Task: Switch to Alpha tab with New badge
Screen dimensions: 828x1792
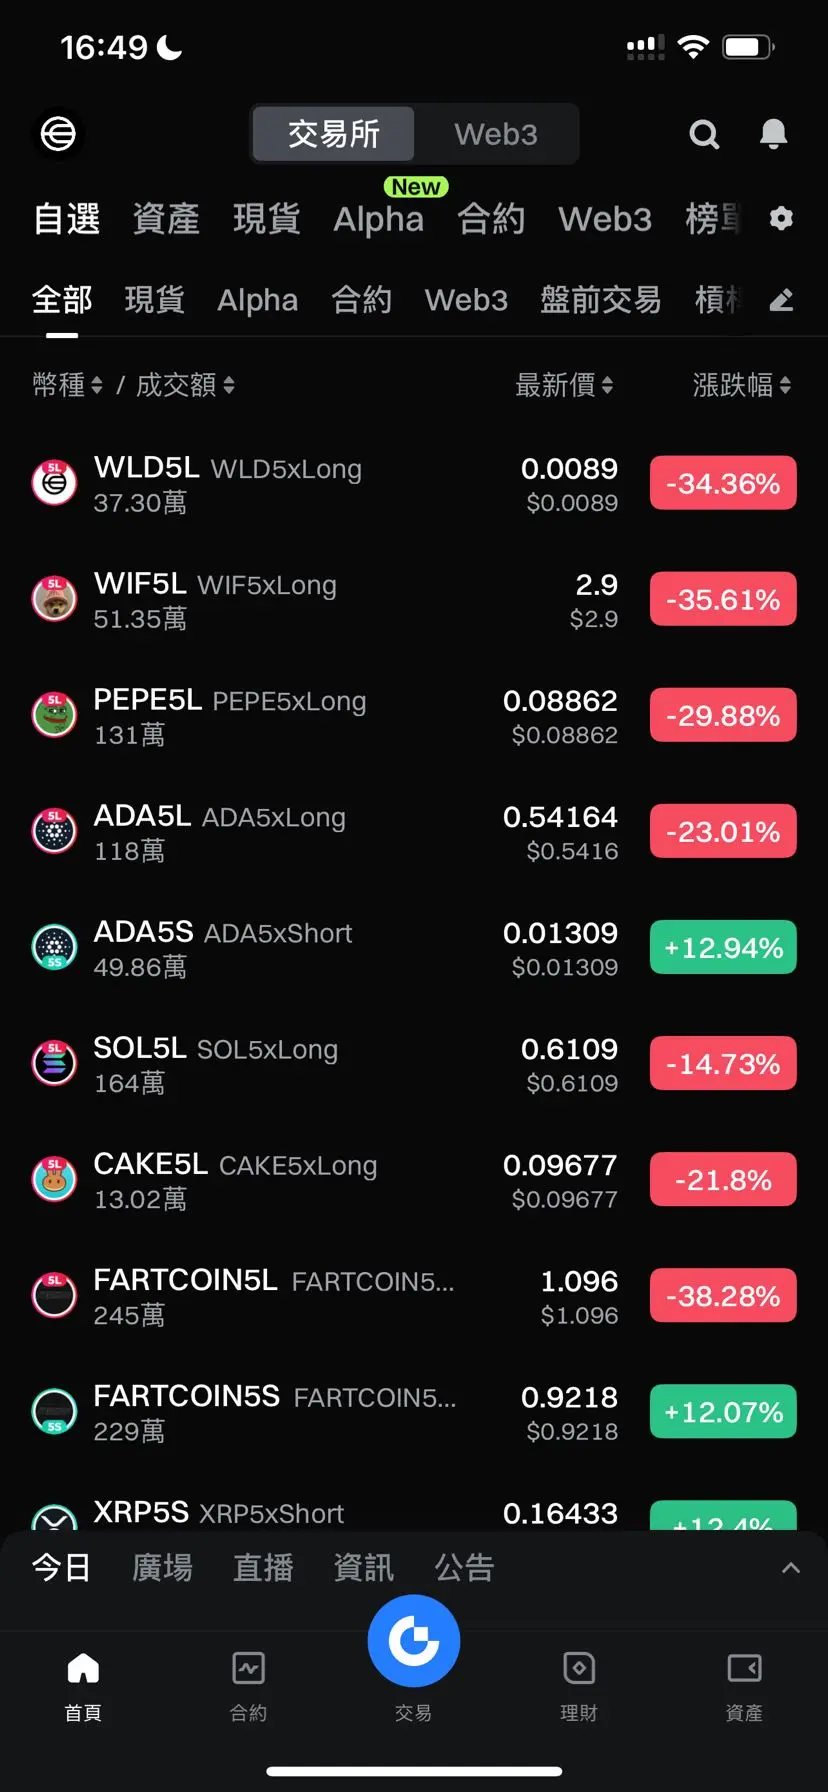Action: click(379, 218)
